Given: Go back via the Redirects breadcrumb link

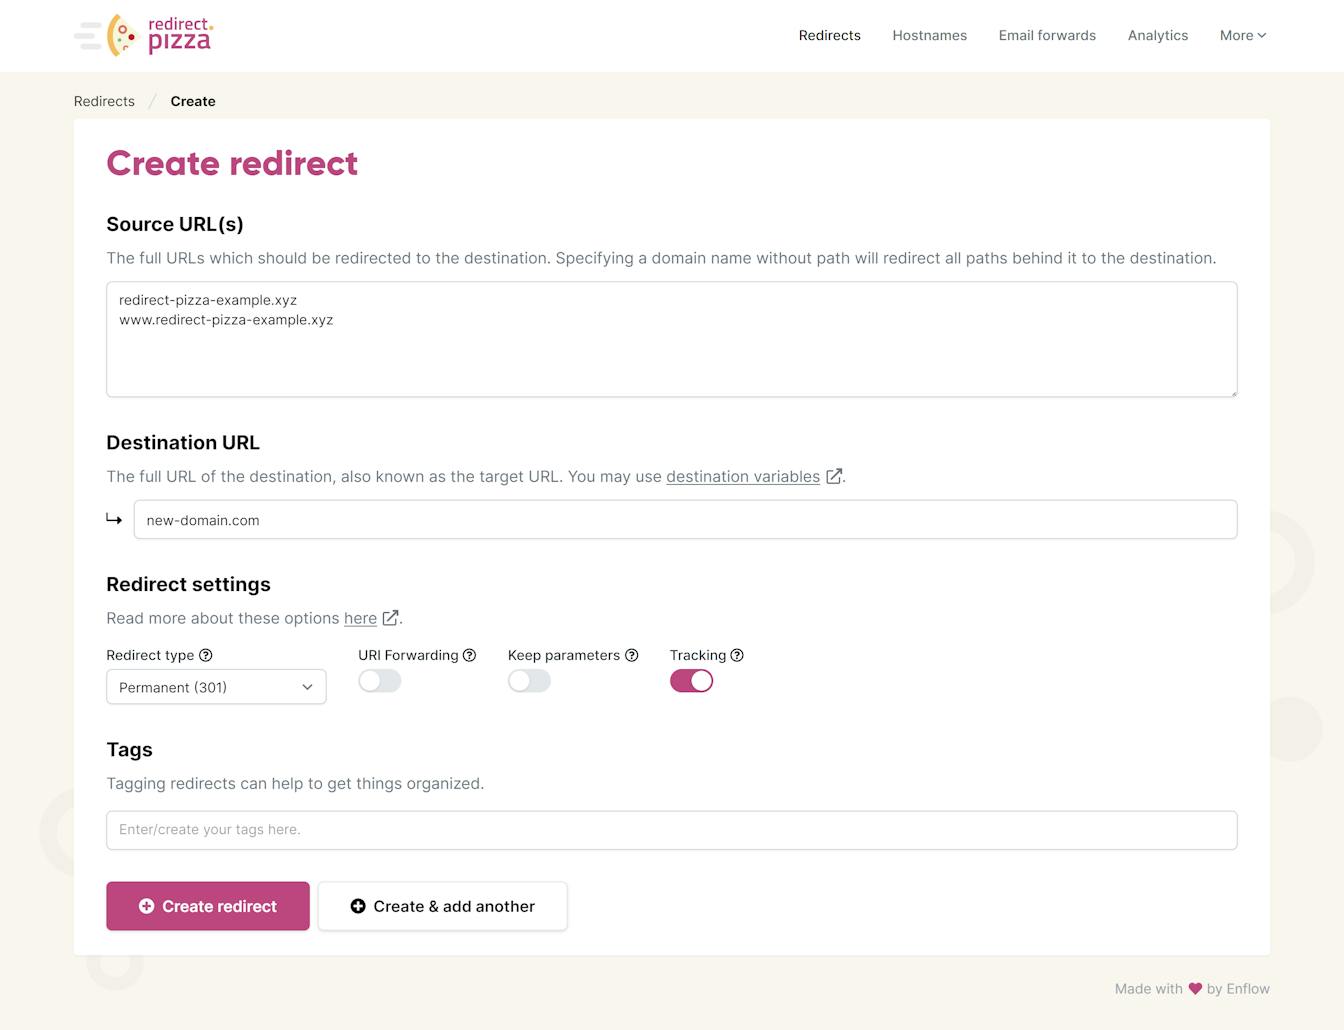Looking at the screenshot, I should [x=104, y=101].
